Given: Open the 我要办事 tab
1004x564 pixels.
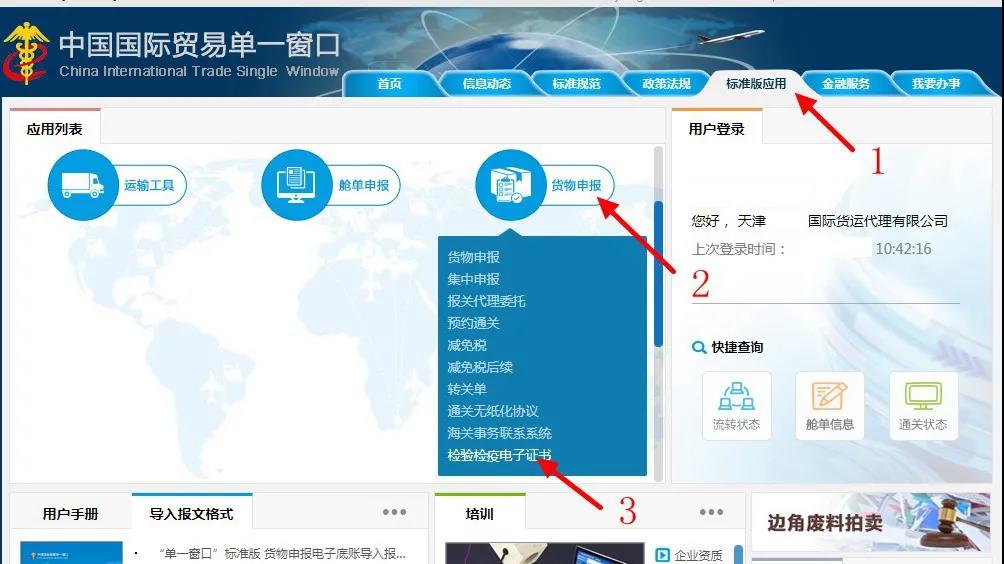Looking at the screenshot, I should click(x=936, y=84).
